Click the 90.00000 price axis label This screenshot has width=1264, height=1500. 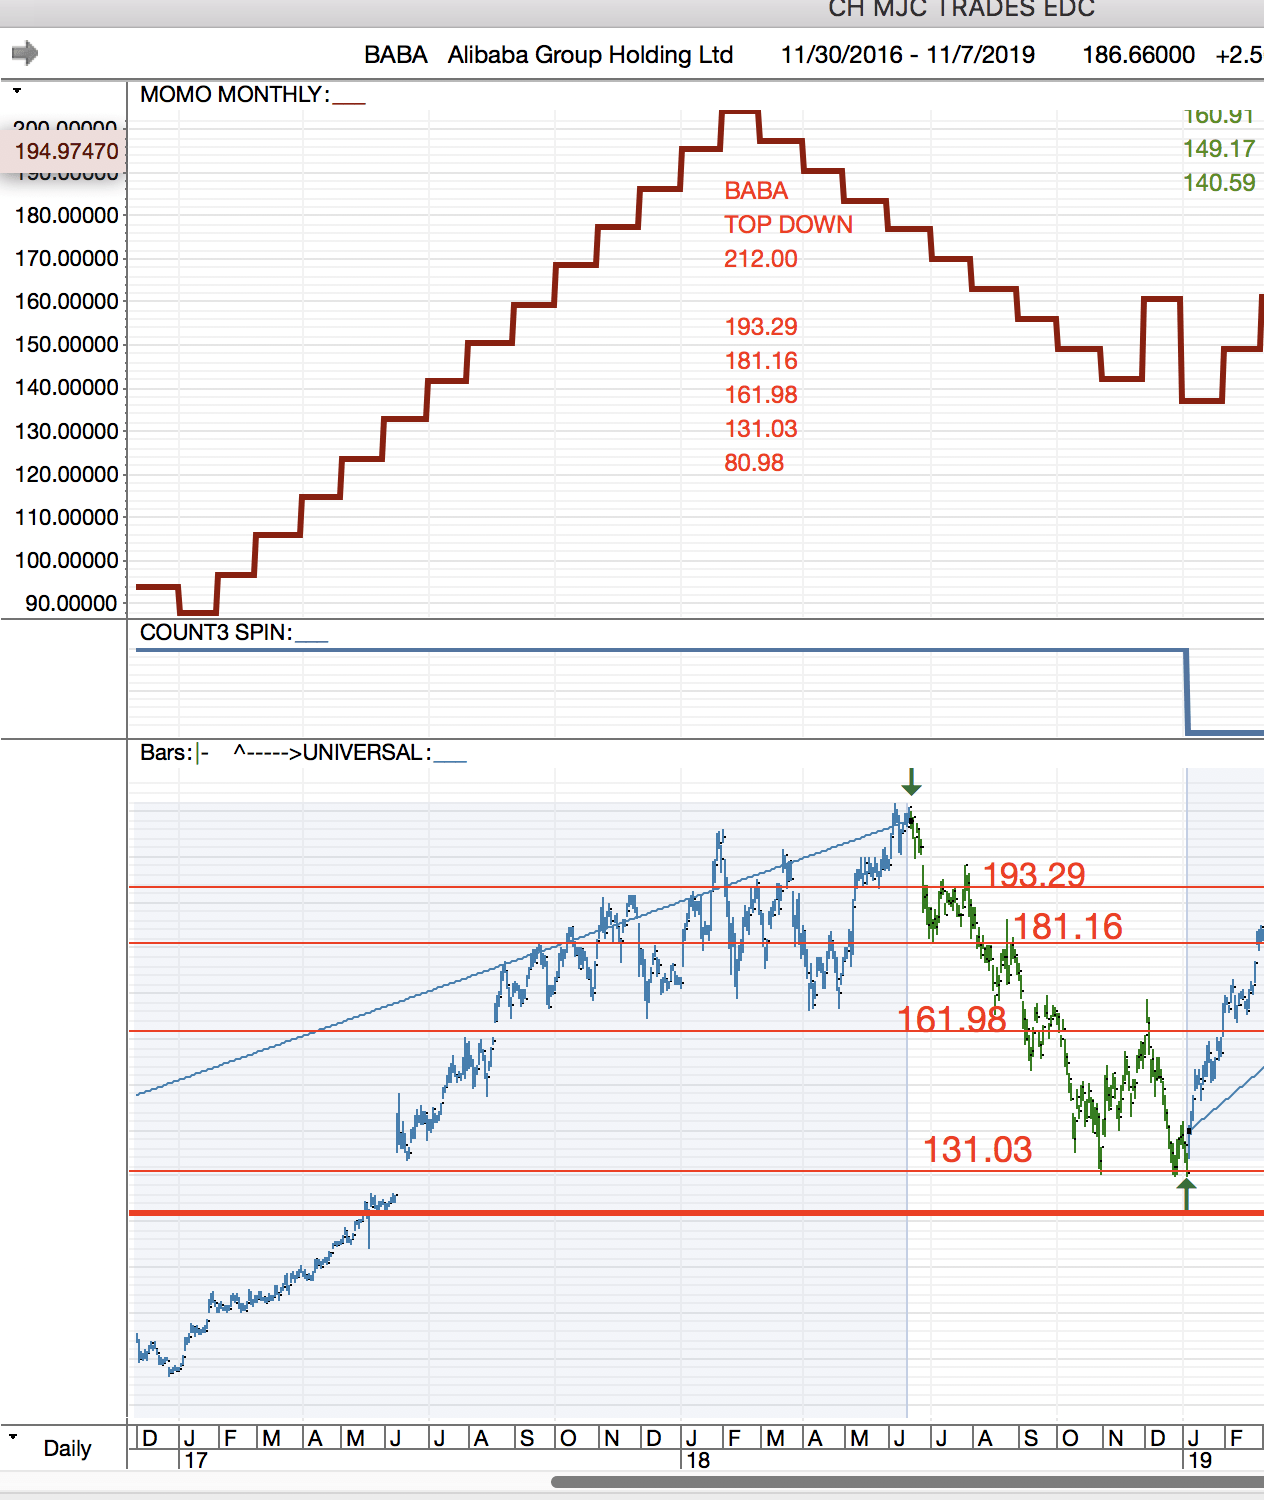click(x=71, y=603)
